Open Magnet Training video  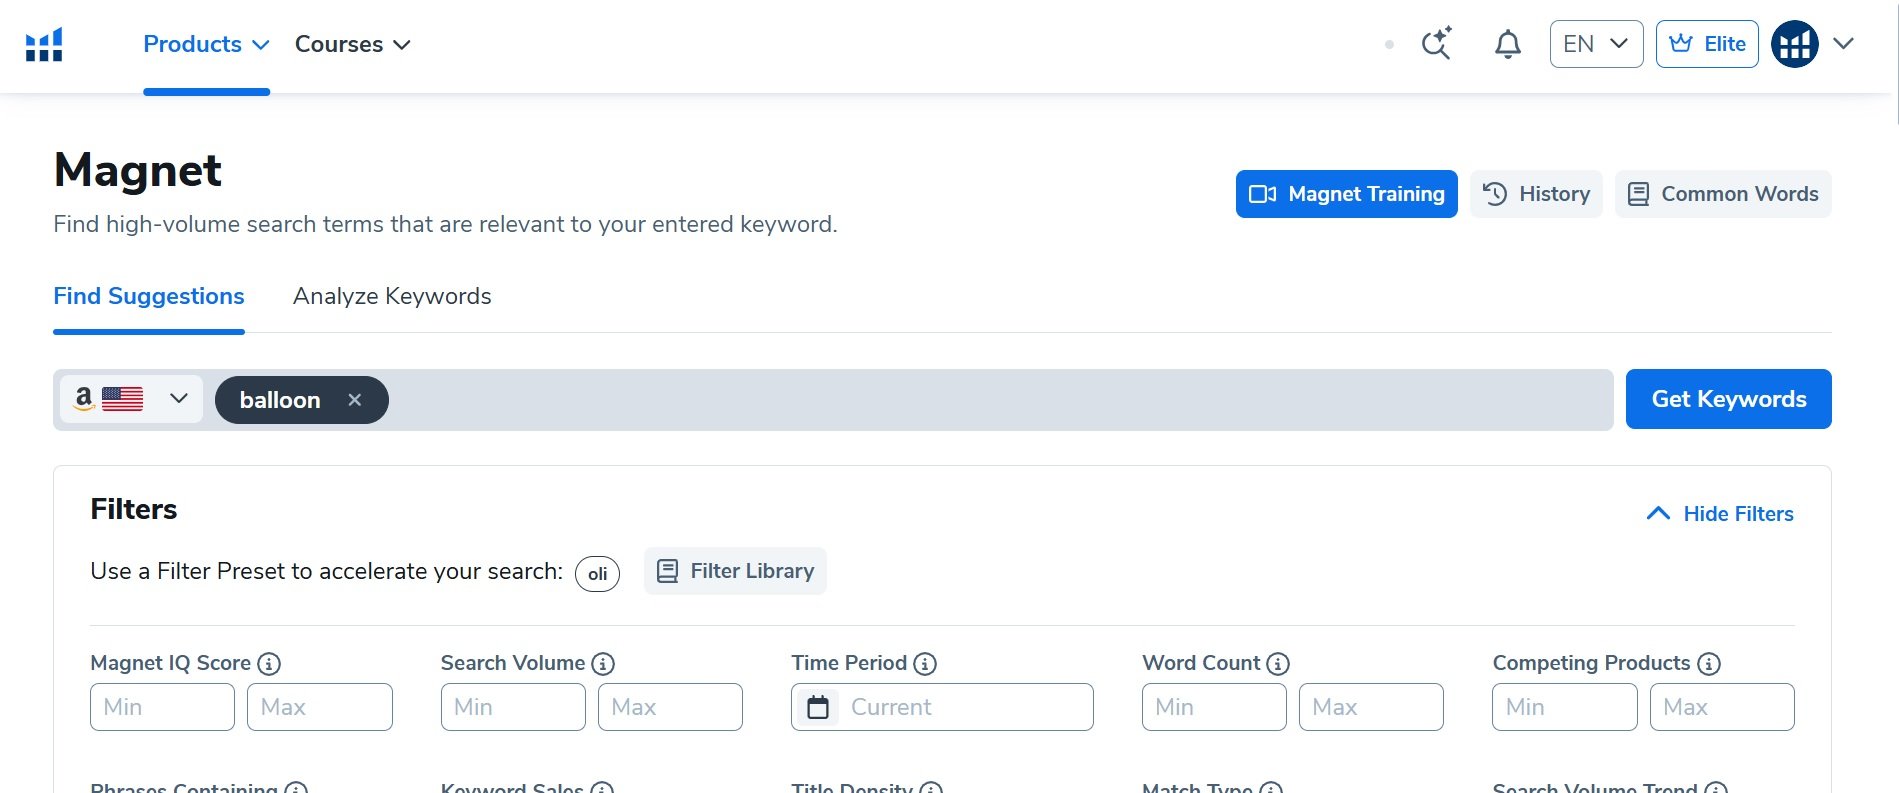pyautogui.click(x=1346, y=194)
